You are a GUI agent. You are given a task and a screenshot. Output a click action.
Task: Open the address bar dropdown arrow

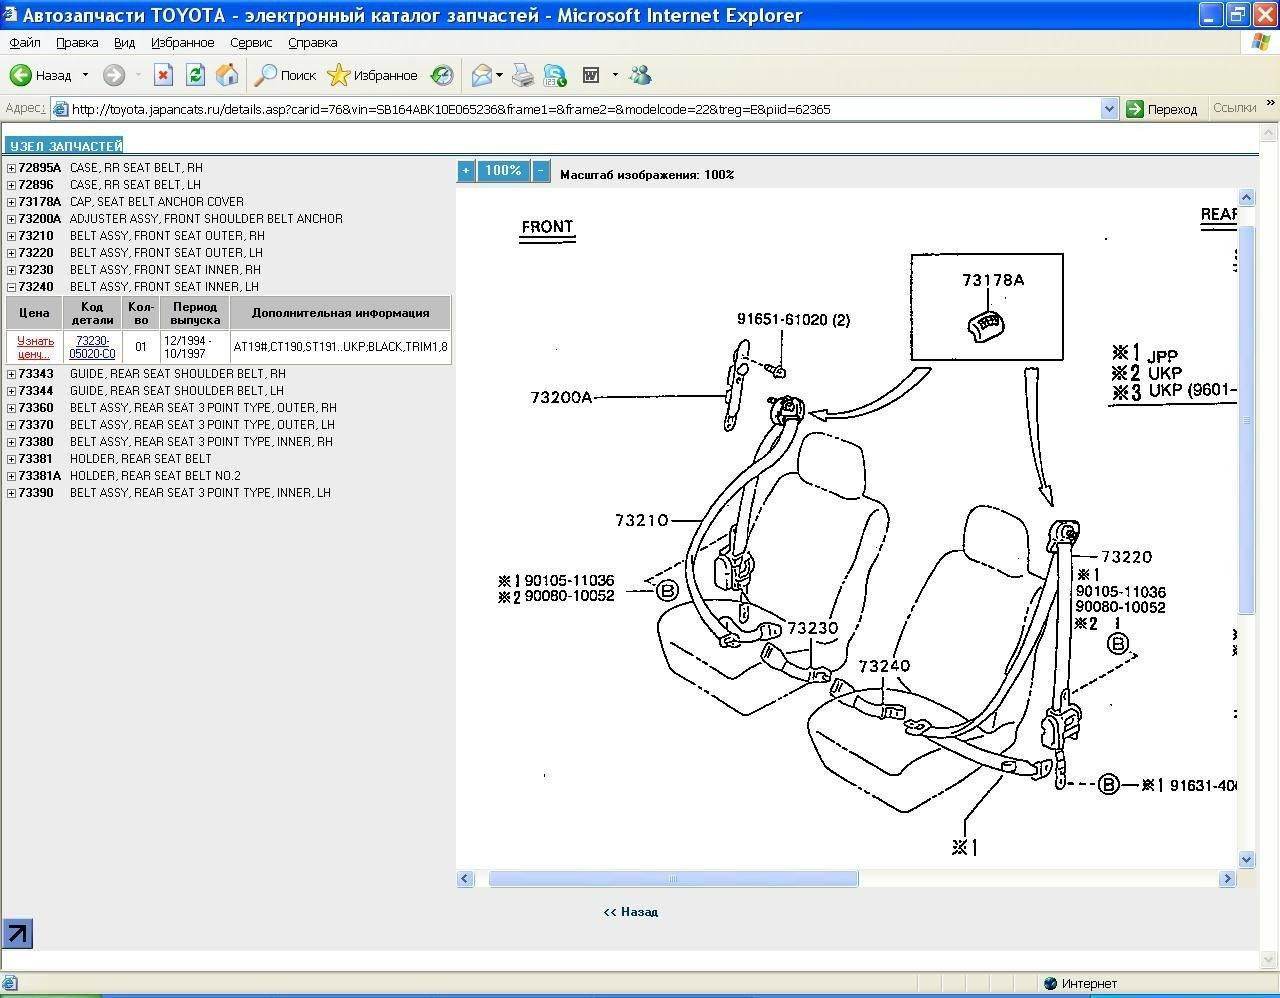coord(1108,109)
